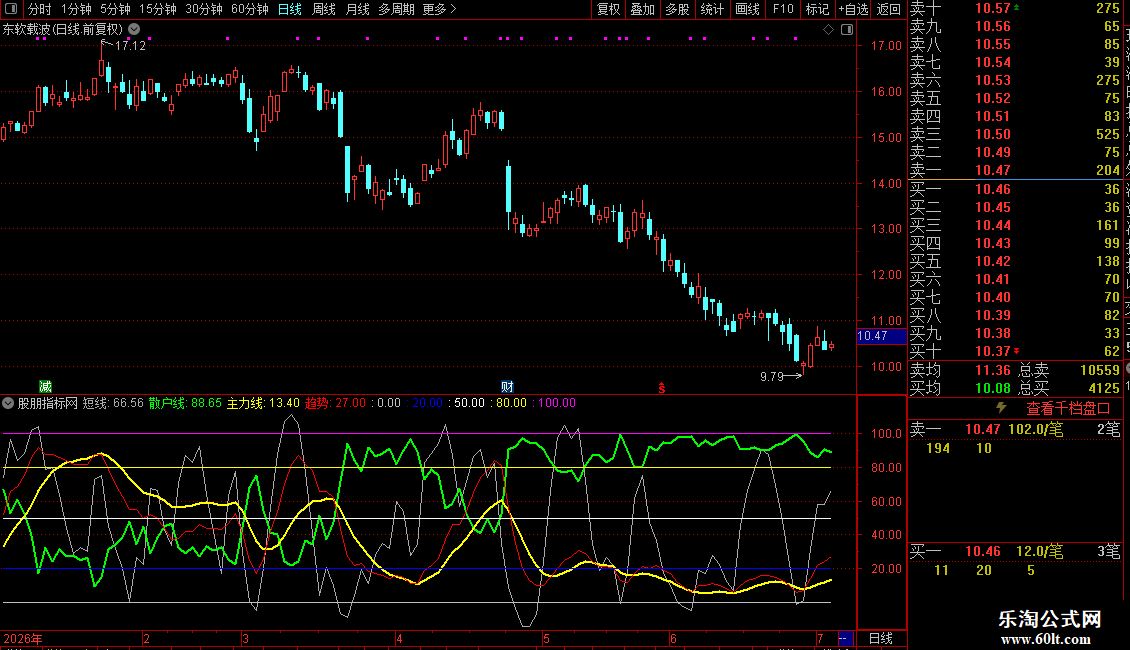Open the 统计 statistics tool
The height and width of the screenshot is (650, 1130).
tap(712, 9)
